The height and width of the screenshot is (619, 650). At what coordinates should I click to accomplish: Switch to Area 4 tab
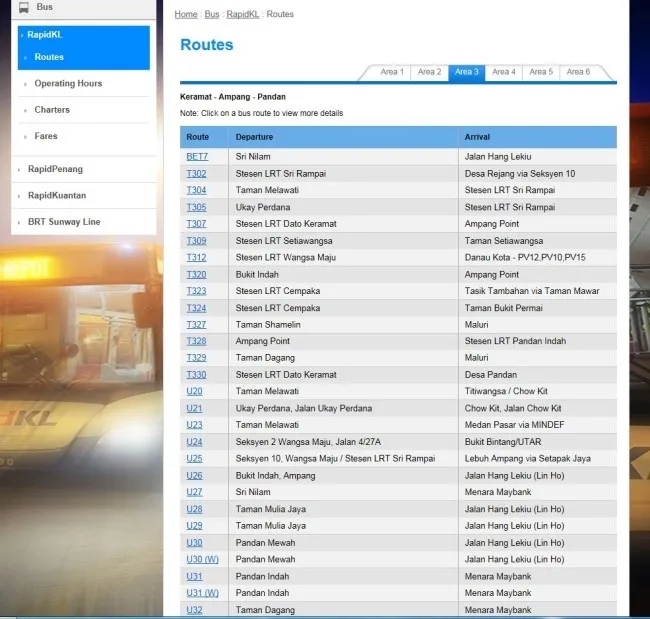[x=504, y=72]
